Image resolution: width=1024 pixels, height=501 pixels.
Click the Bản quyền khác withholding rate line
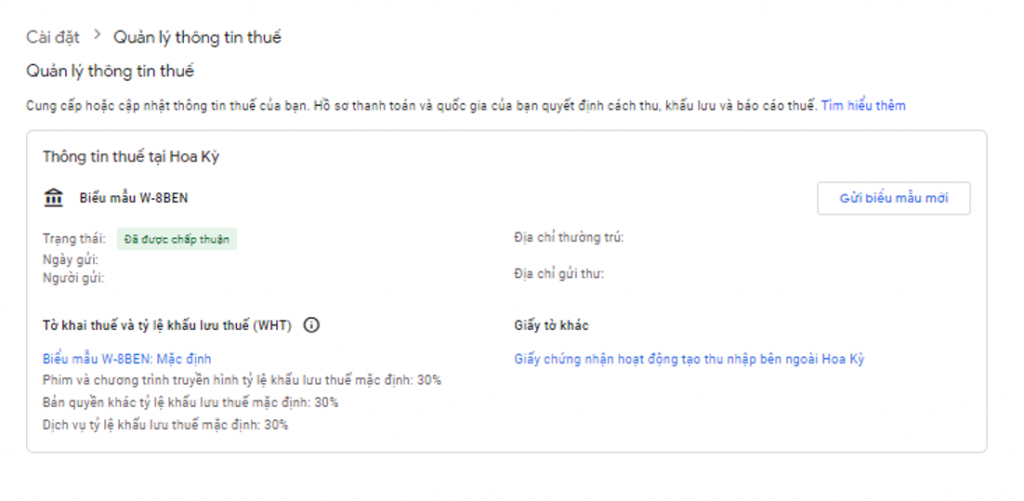190,402
